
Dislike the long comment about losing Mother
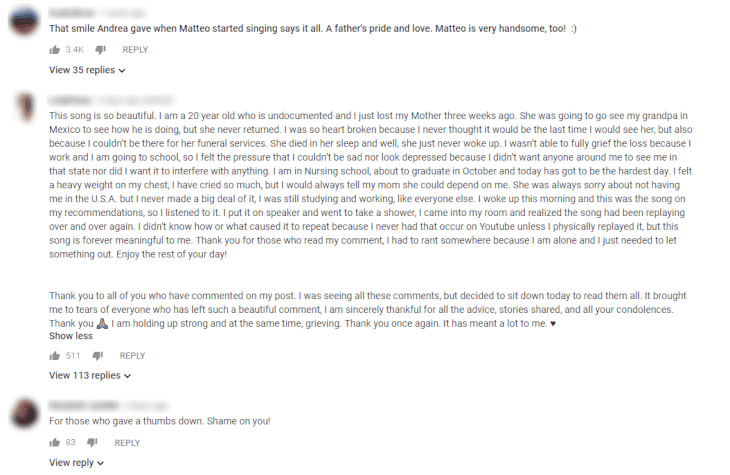pos(98,356)
